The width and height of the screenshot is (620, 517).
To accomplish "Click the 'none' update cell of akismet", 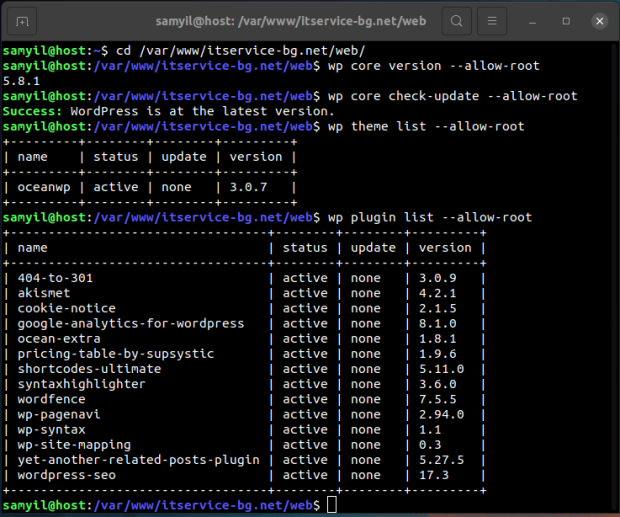I will 366,293.
